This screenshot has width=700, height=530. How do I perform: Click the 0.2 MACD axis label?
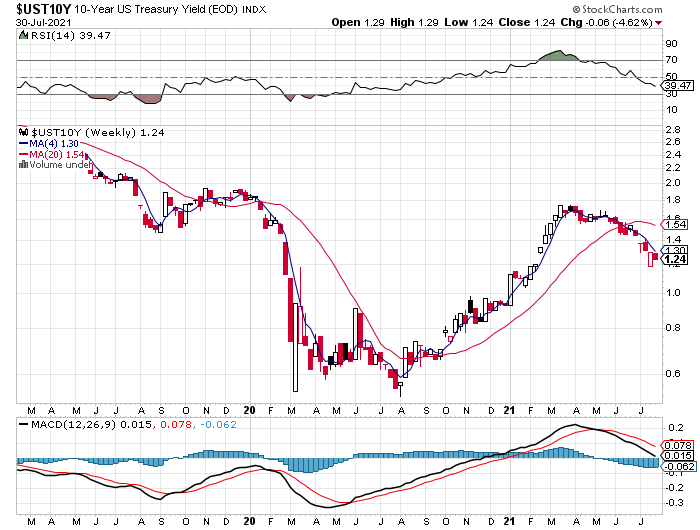tap(676, 428)
